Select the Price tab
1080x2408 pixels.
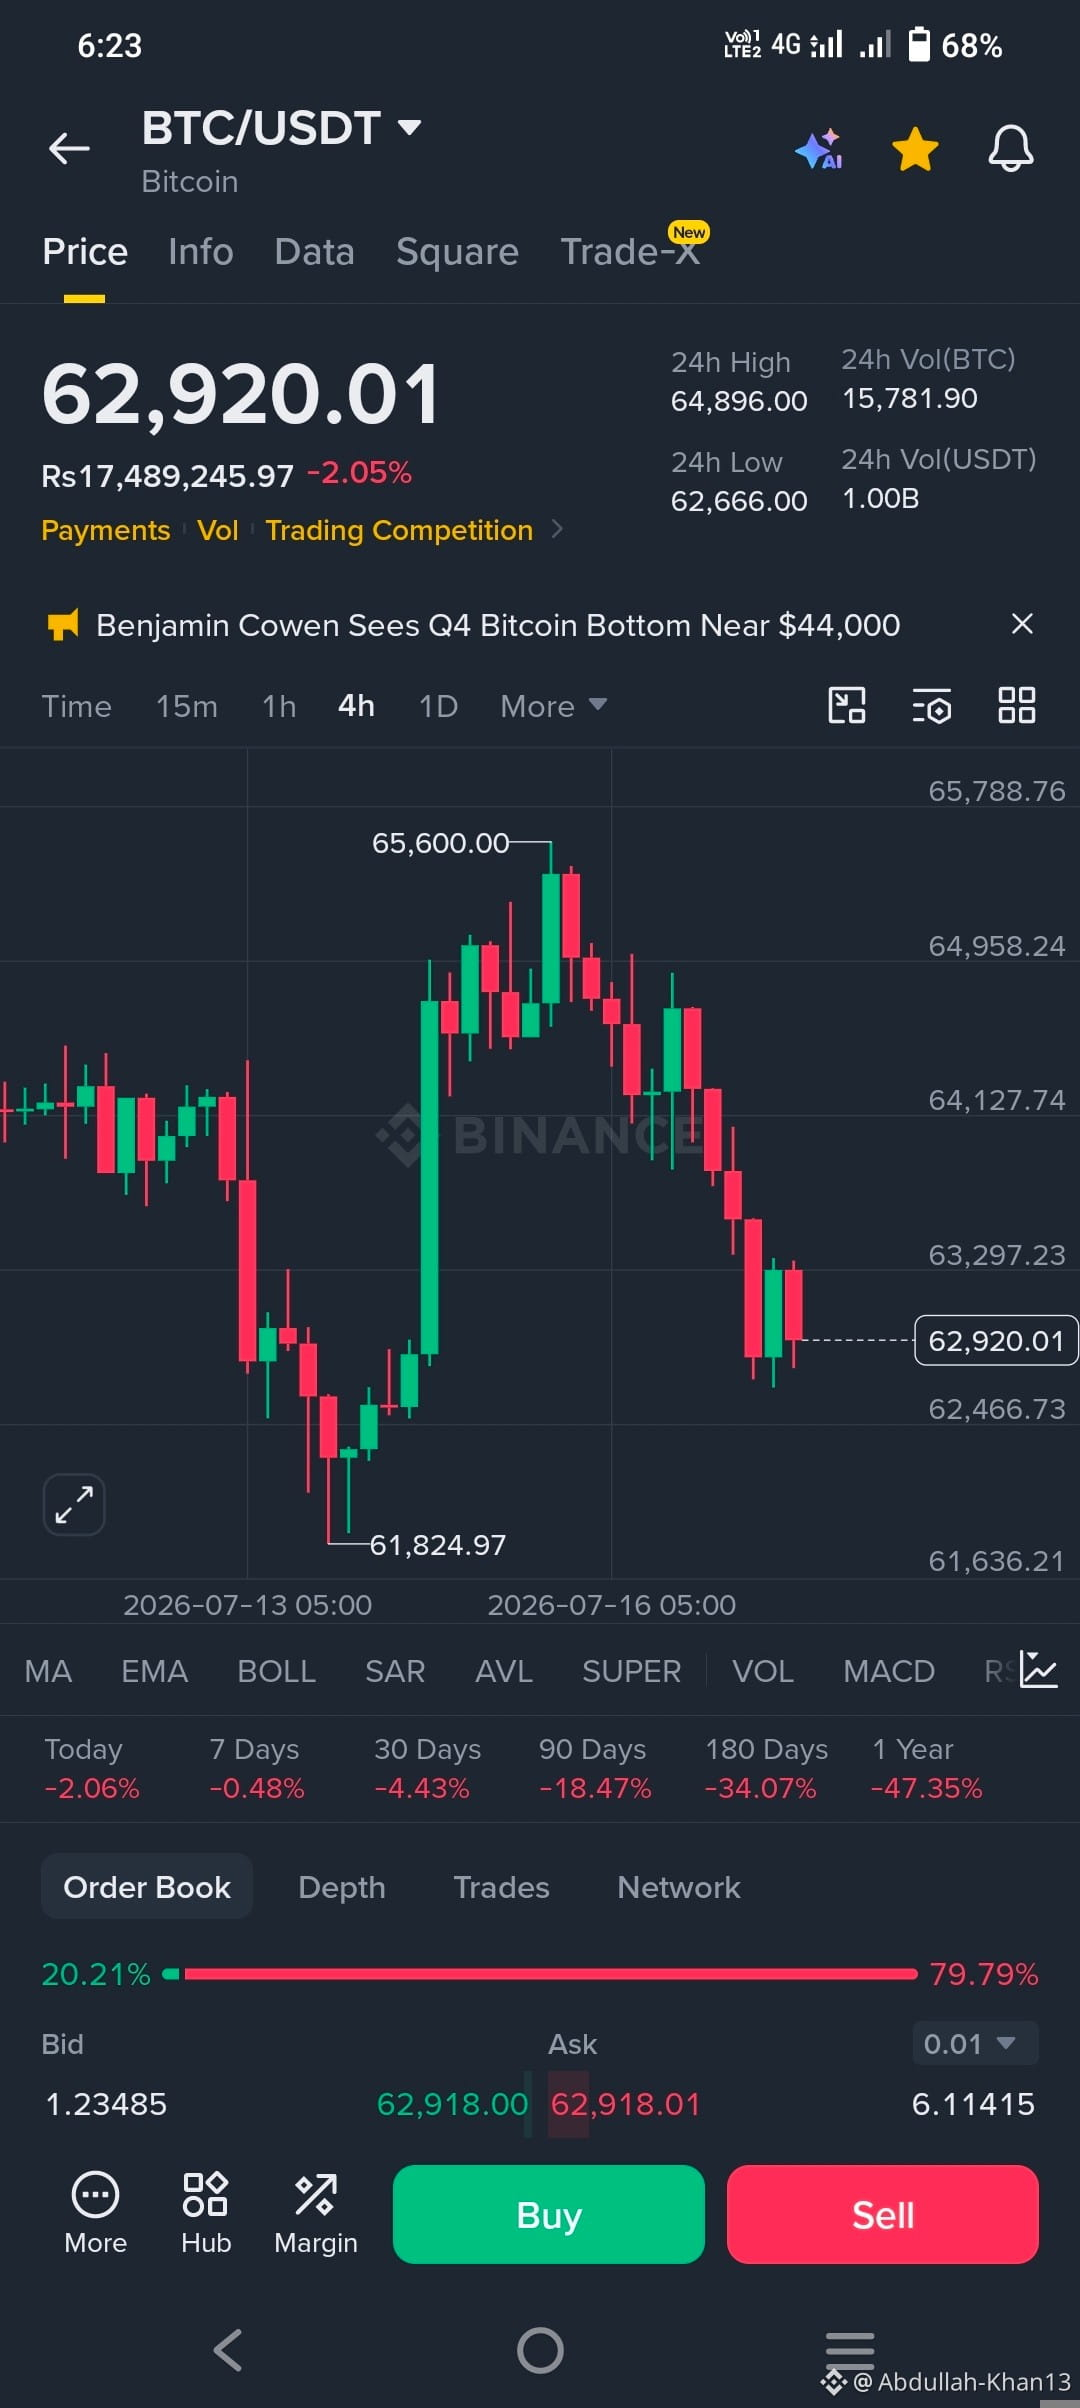(x=85, y=252)
